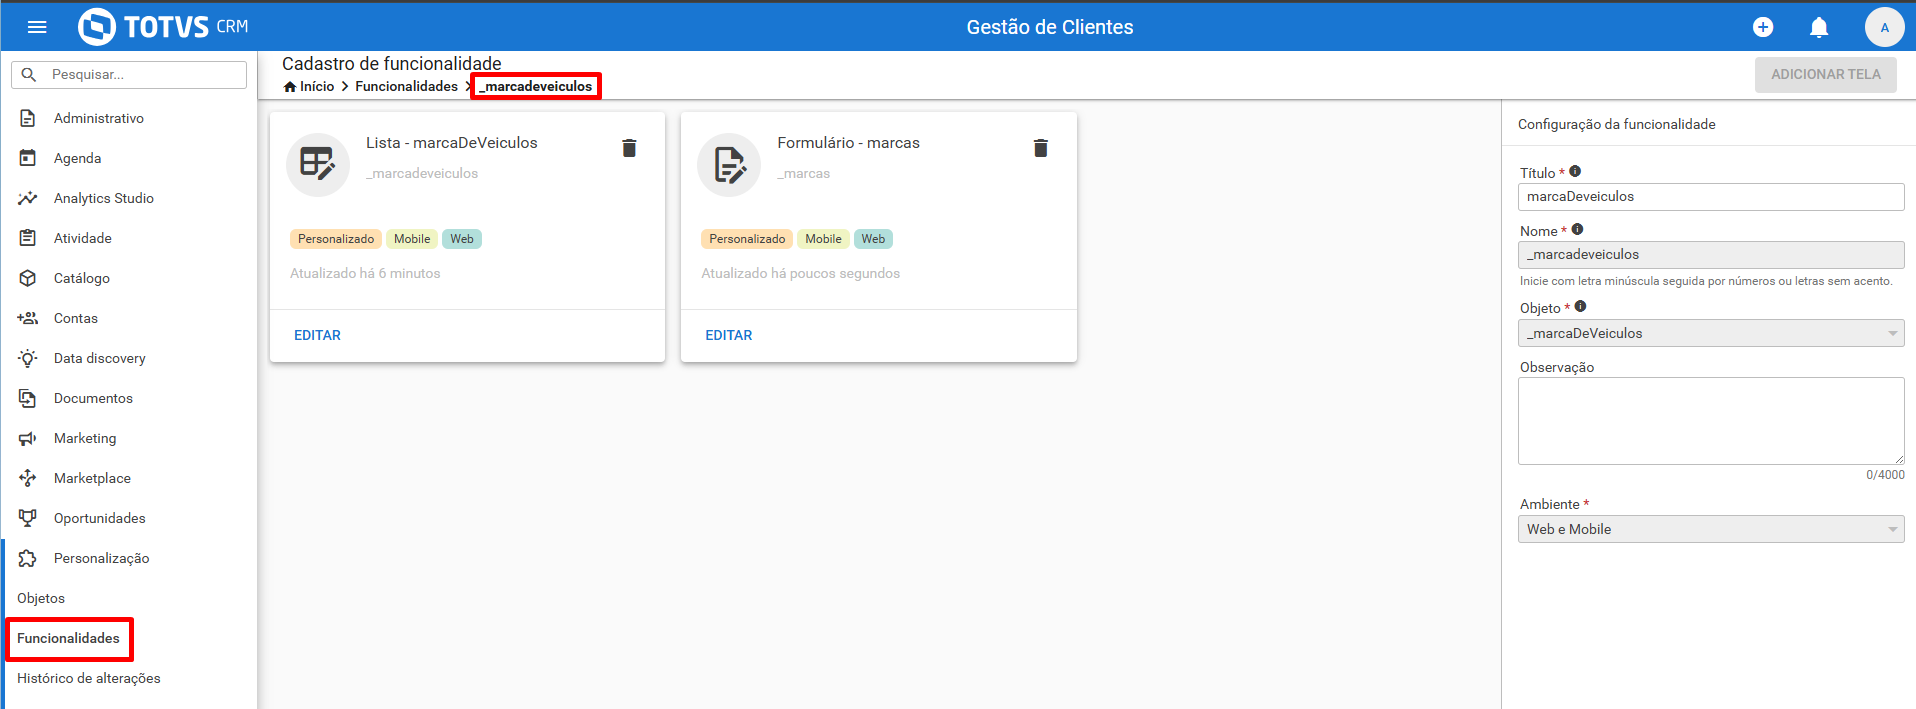The width and height of the screenshot is (1916, 709).
Task: Click the Oportunidades trophy icon
Action: [28, 518]
